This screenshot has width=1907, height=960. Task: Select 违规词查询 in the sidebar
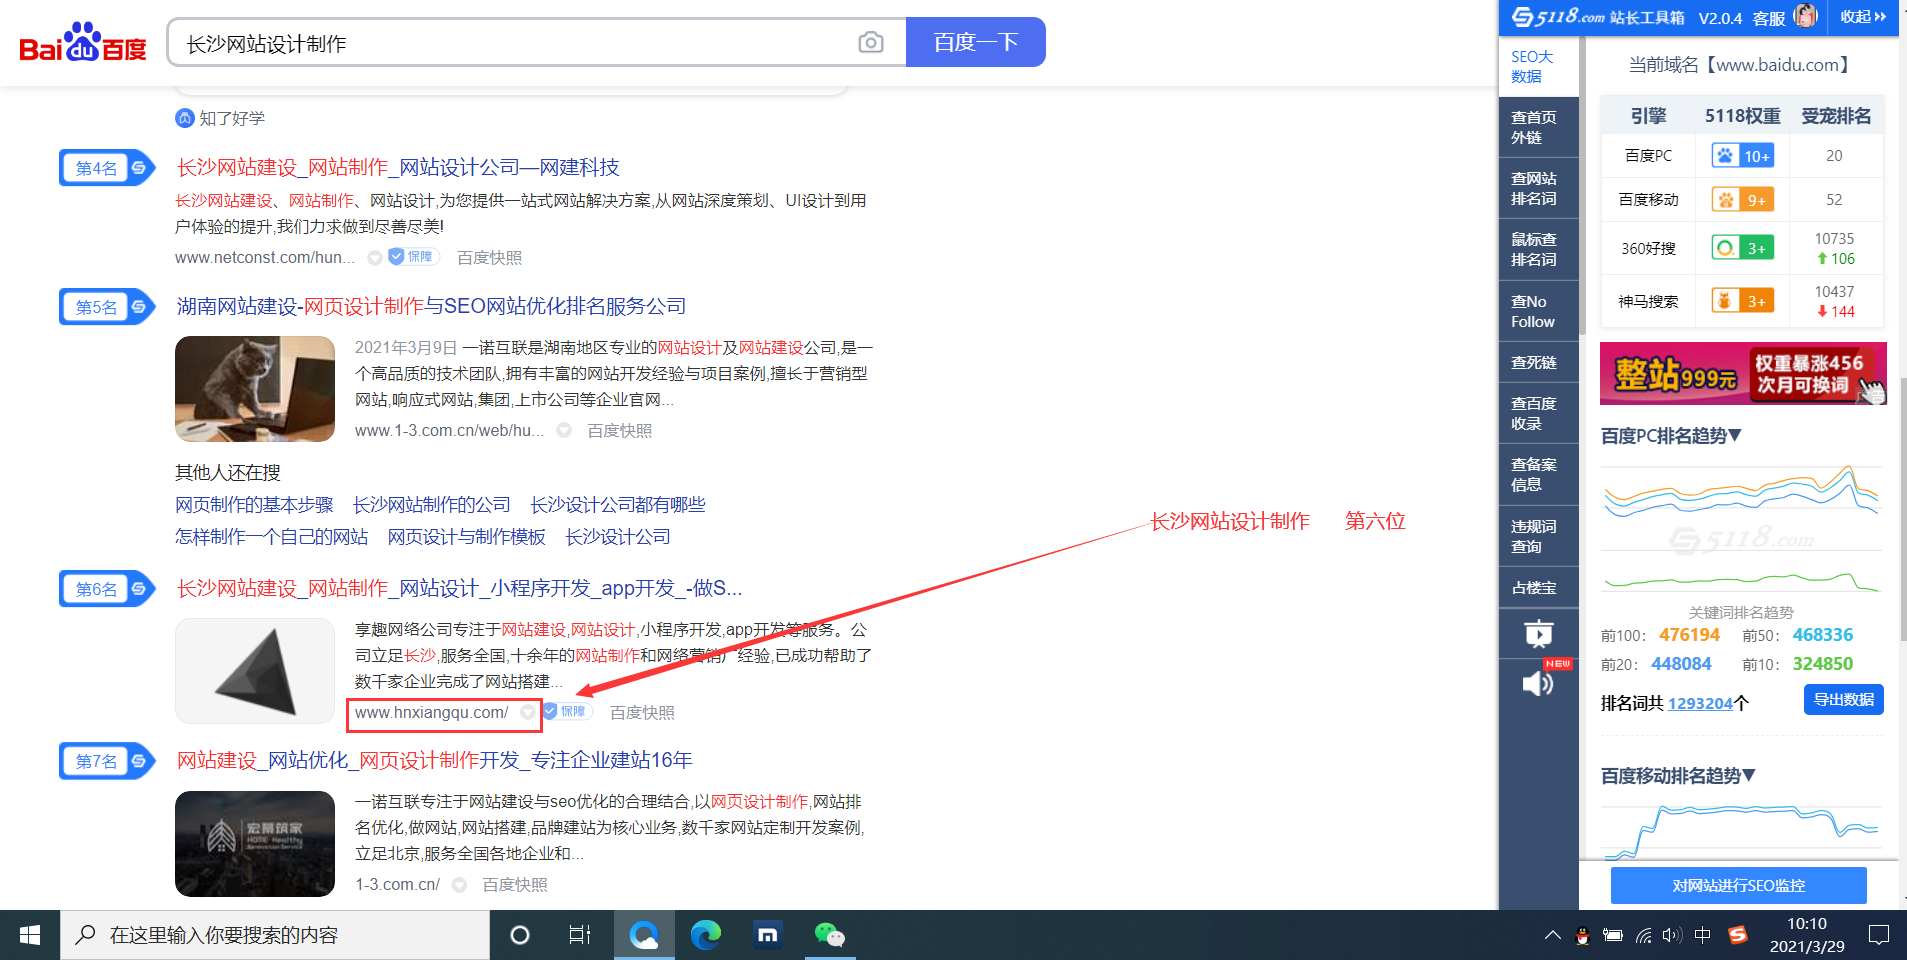1538,537
